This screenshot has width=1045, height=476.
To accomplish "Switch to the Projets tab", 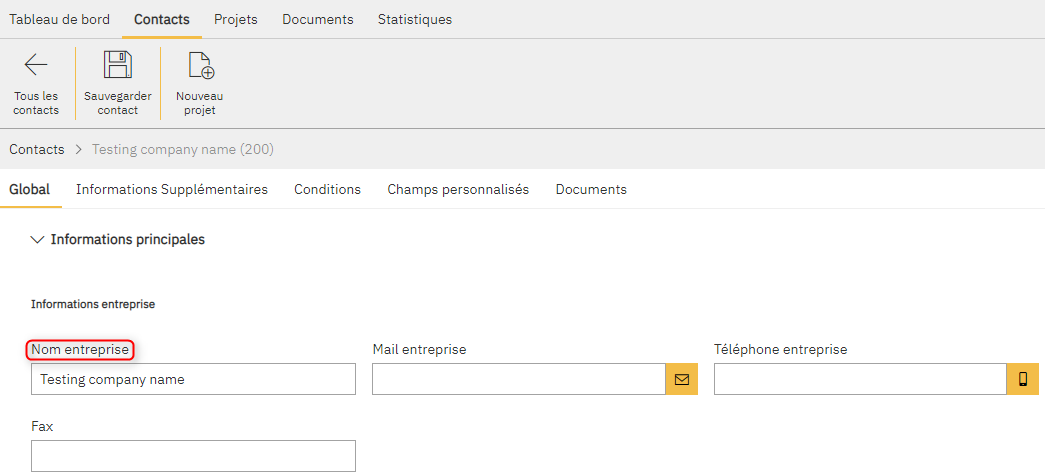I will (236, 19).
